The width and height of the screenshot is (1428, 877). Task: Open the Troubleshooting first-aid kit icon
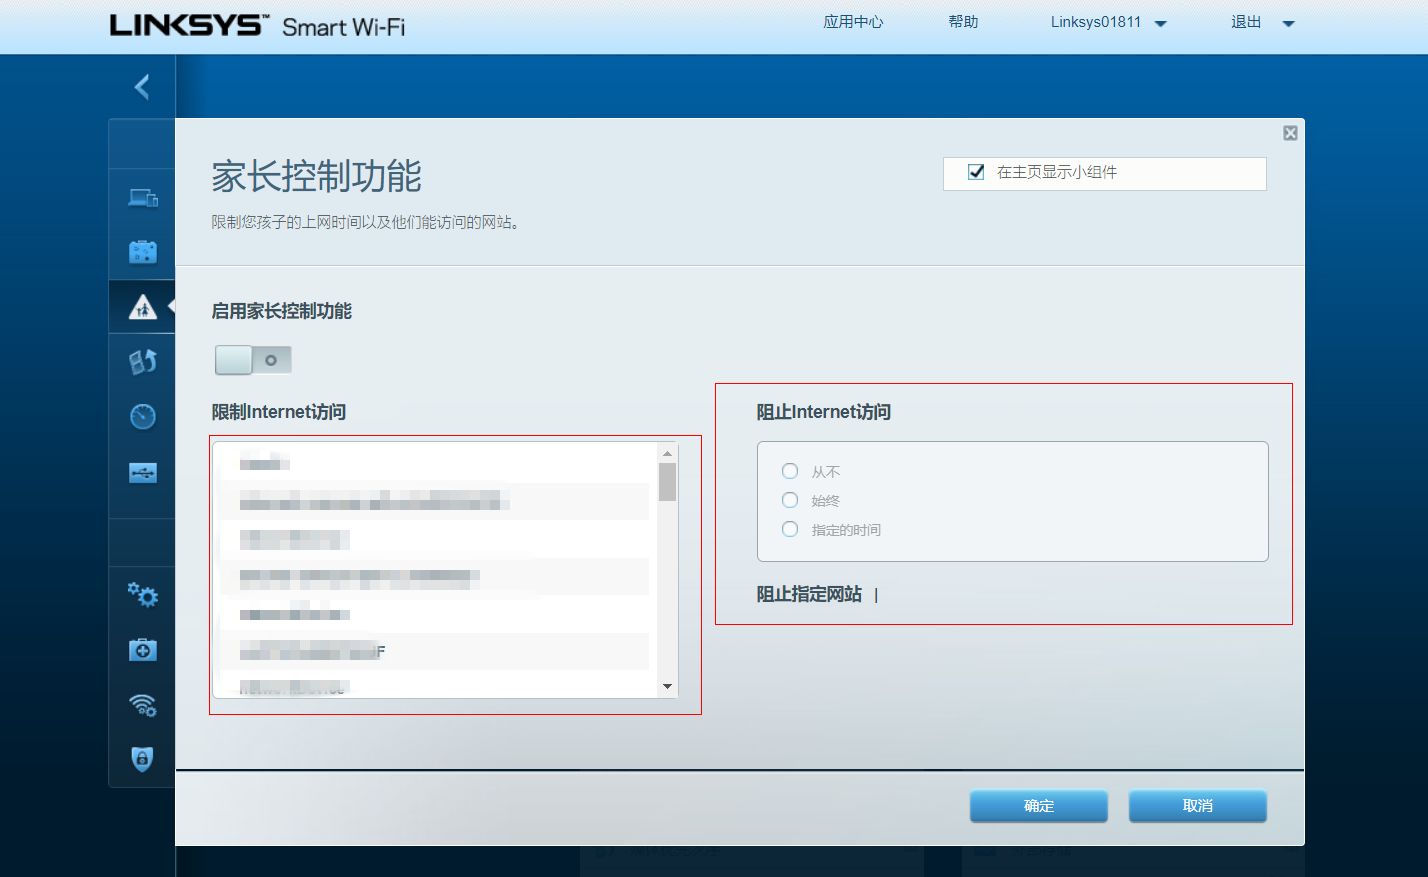tap(143, 650)
